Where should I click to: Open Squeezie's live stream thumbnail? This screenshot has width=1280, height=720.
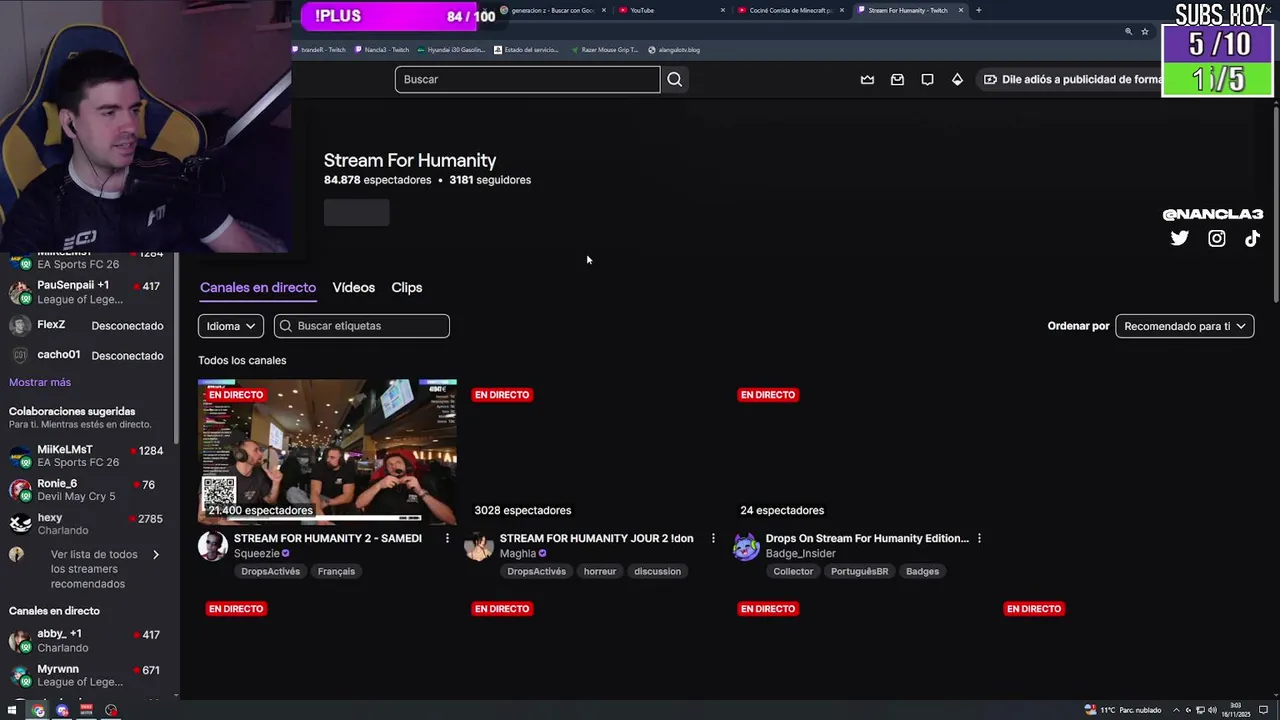coord(327,451)
